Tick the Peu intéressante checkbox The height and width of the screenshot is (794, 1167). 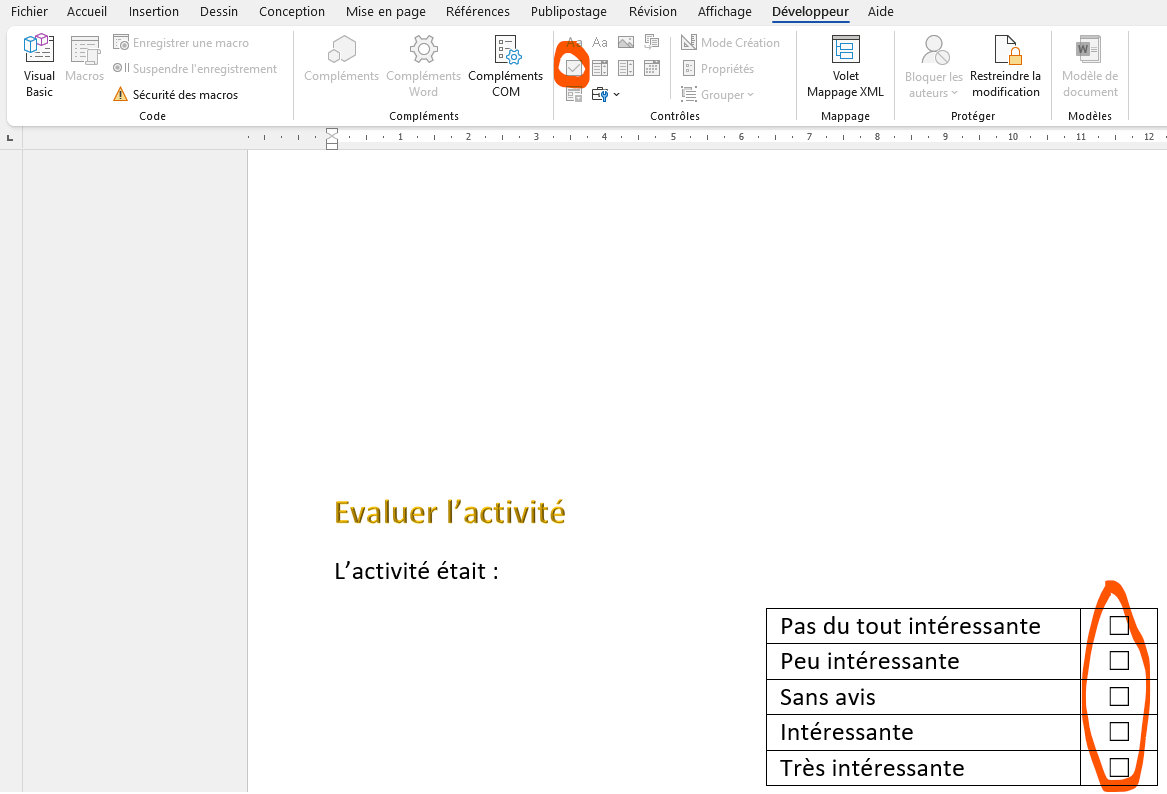pos(1119,661)
